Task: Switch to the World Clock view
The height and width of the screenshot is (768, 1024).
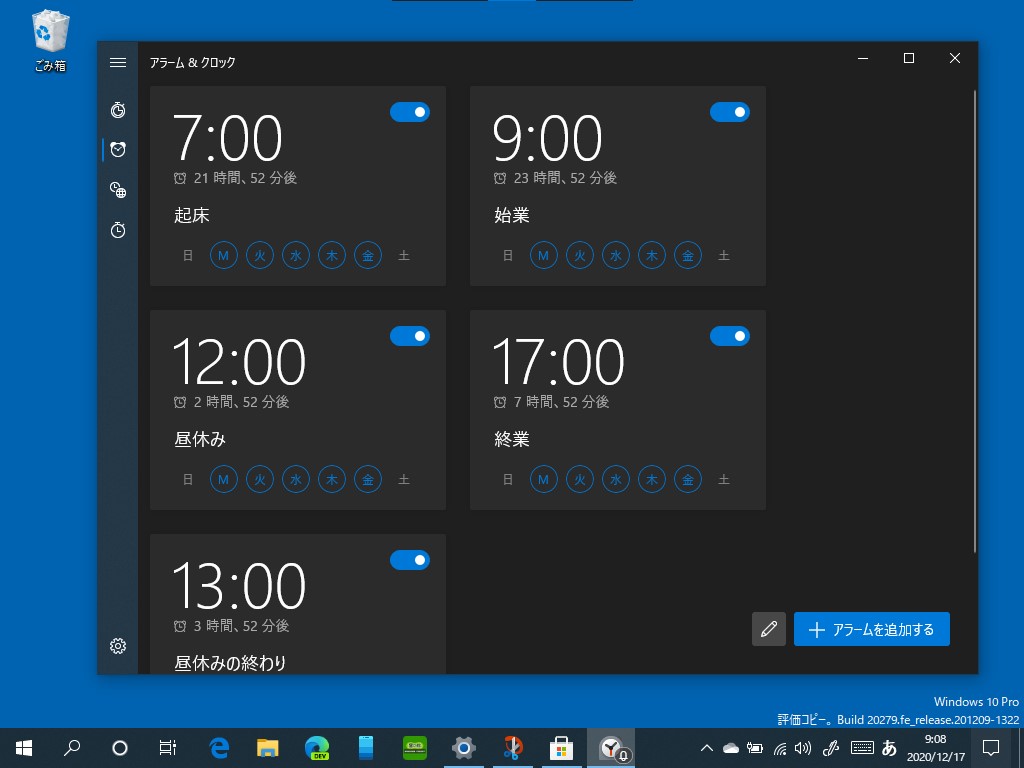Action: click(x=118, y=190)
